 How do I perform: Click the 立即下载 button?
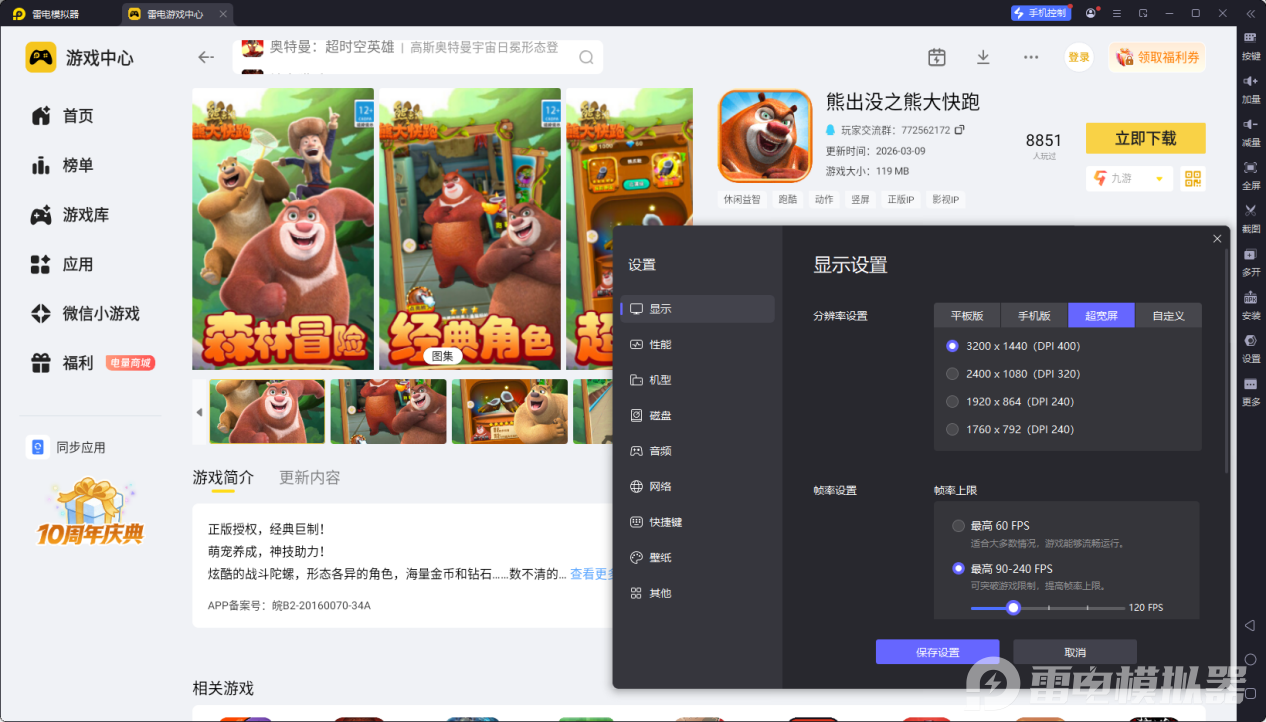coord(1145,138)
